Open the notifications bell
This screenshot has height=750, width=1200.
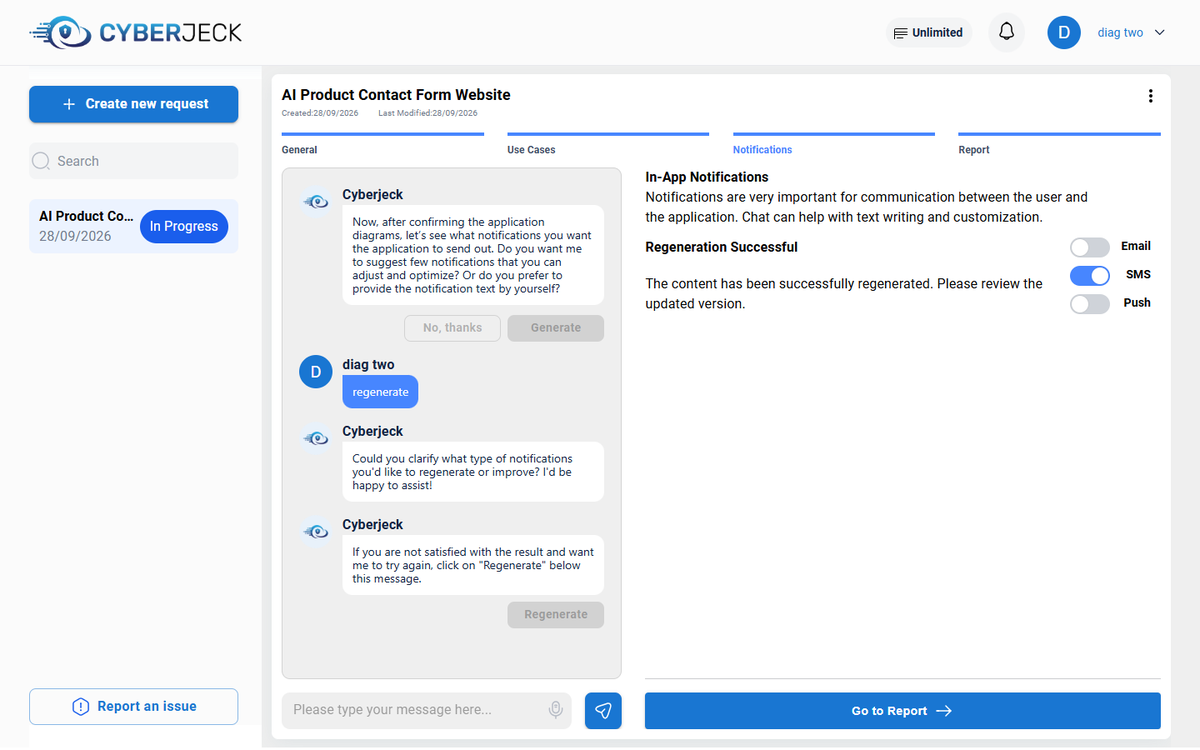1007,32
